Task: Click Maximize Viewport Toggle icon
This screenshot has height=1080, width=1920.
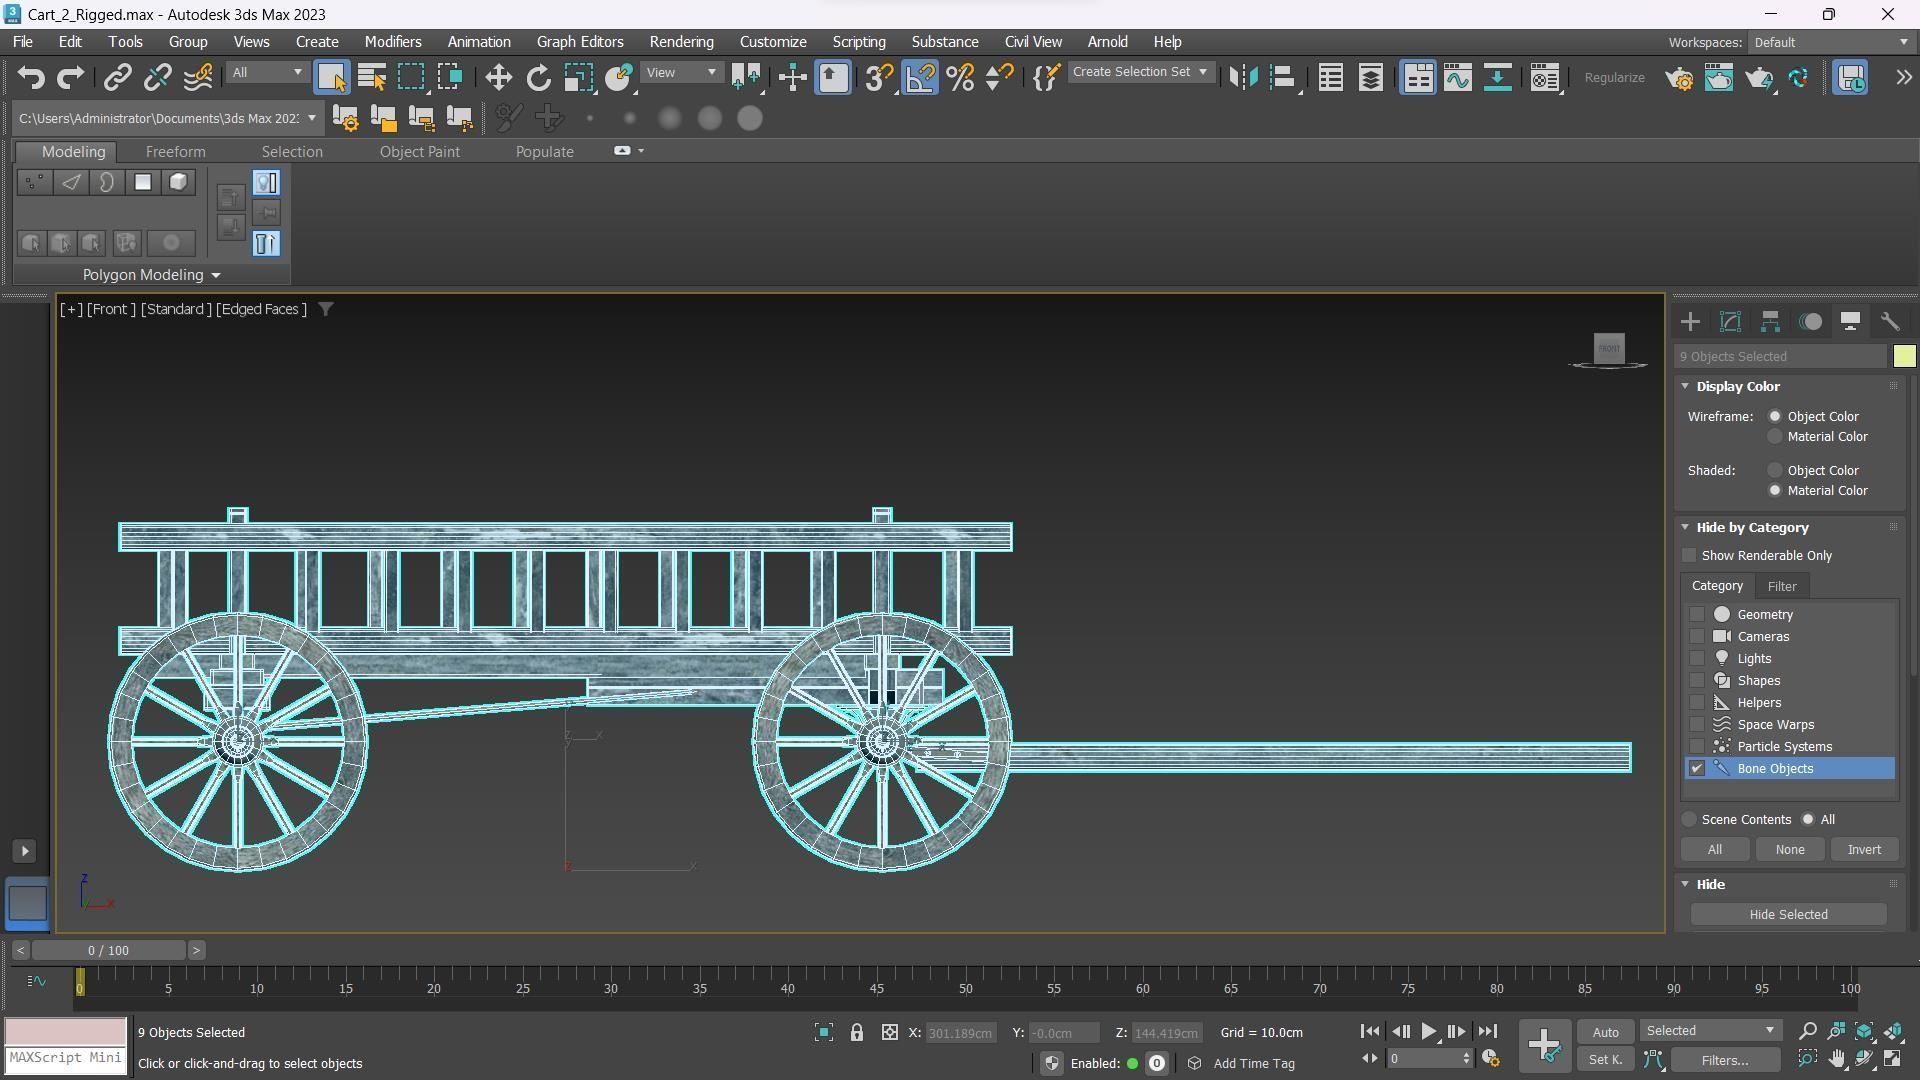Action: (1893, 1059)
